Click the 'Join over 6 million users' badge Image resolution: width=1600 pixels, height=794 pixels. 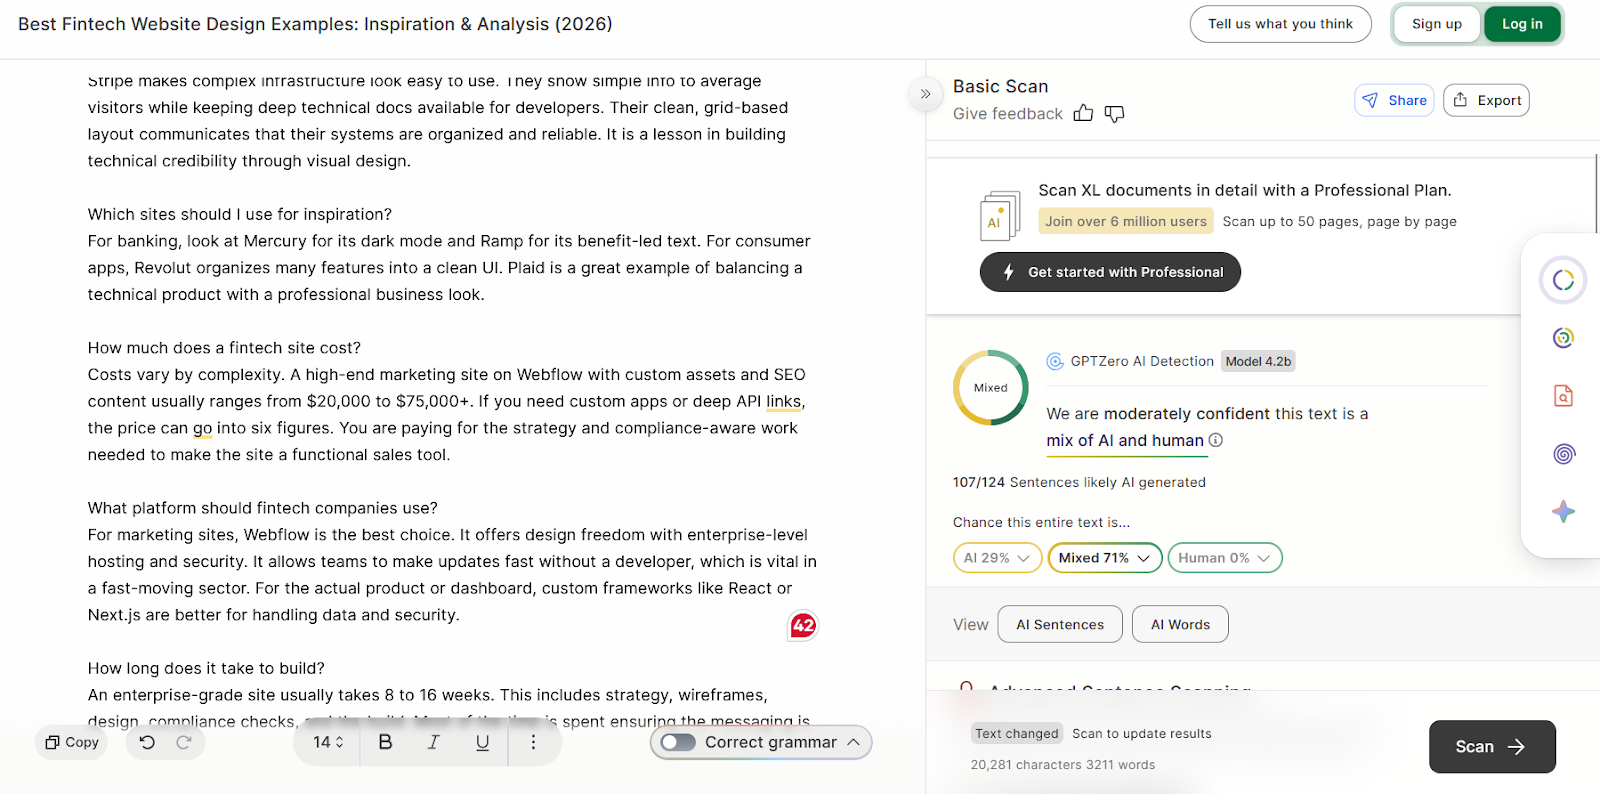point(1126,221)
